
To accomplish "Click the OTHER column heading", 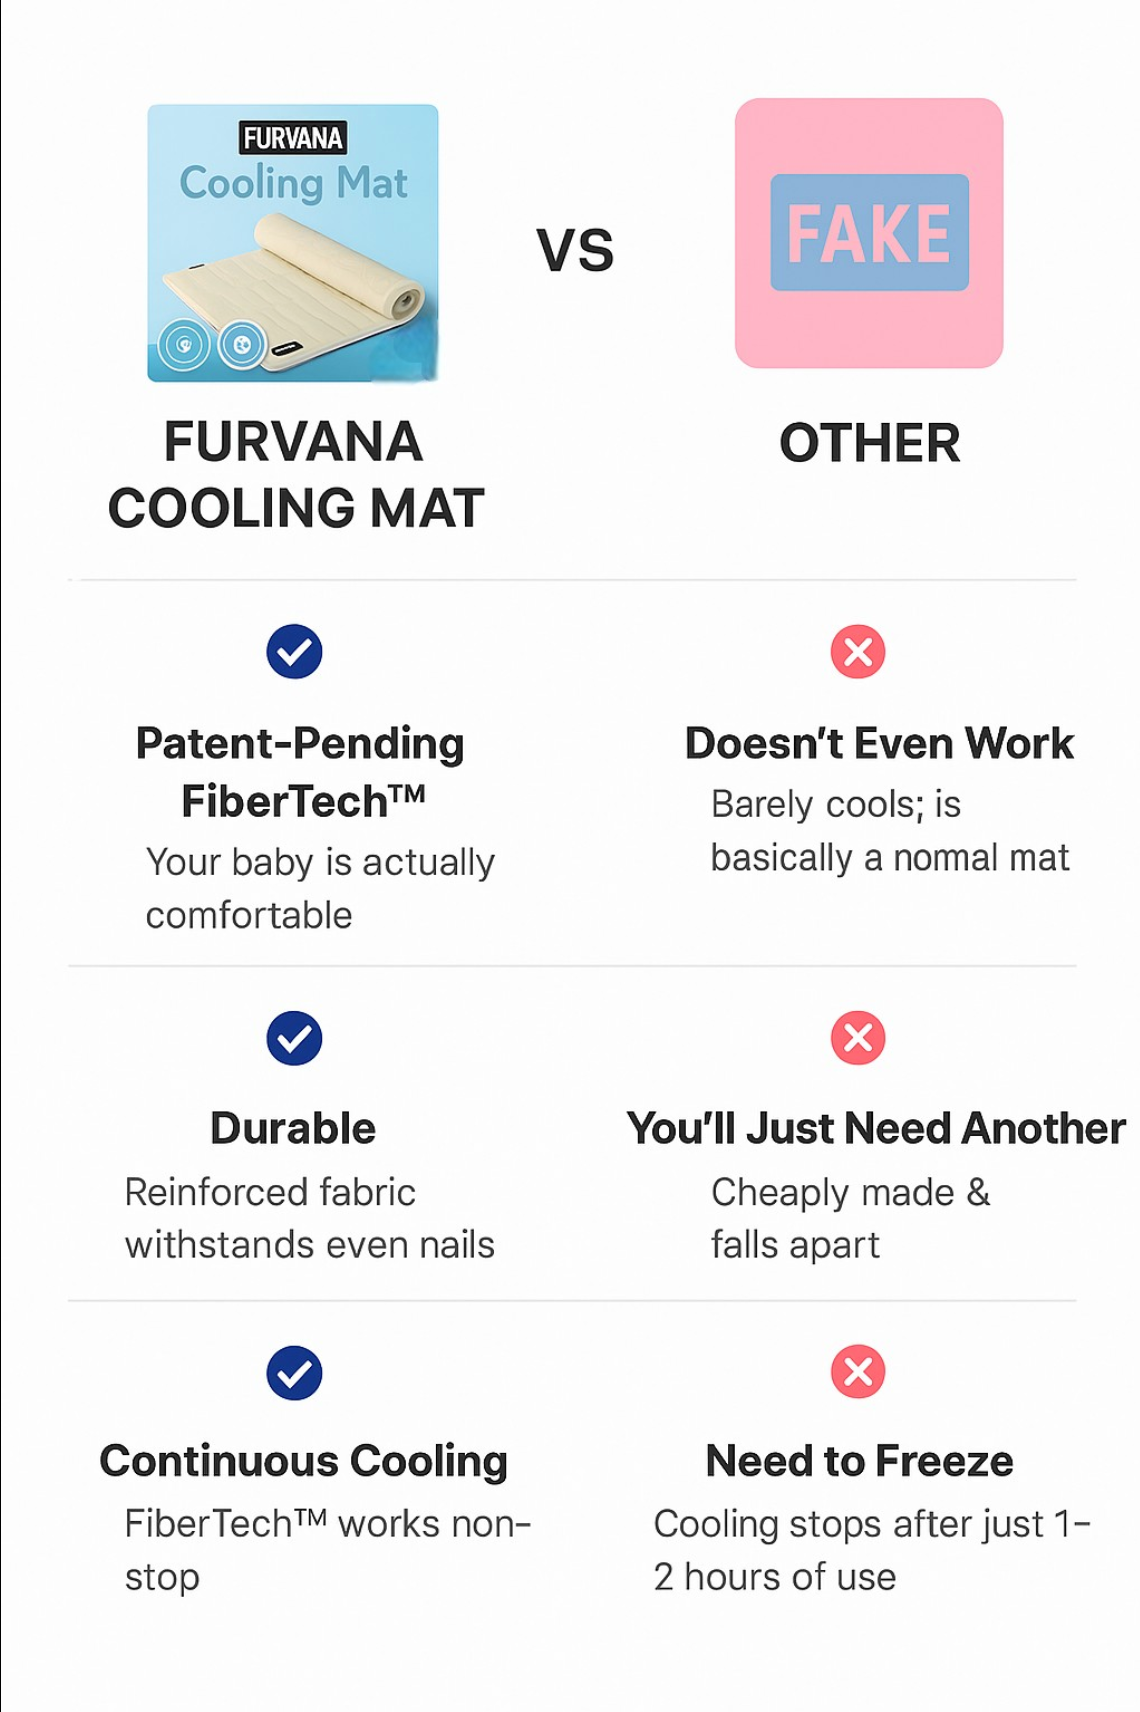I will pos(869,443).
